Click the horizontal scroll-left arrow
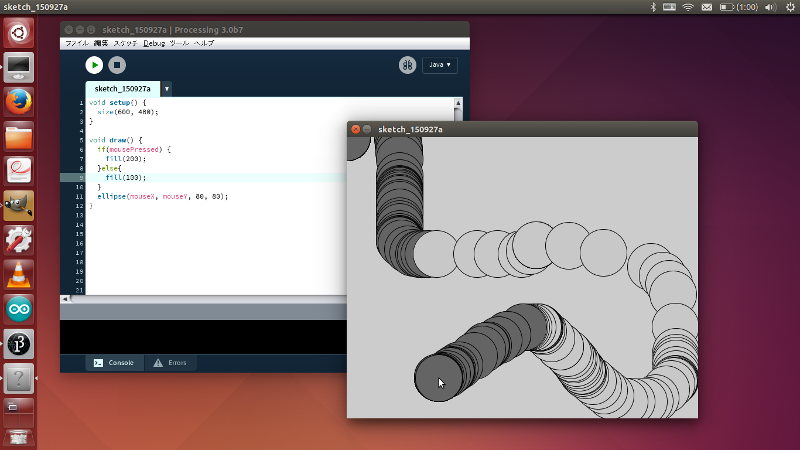 (65, 299)
